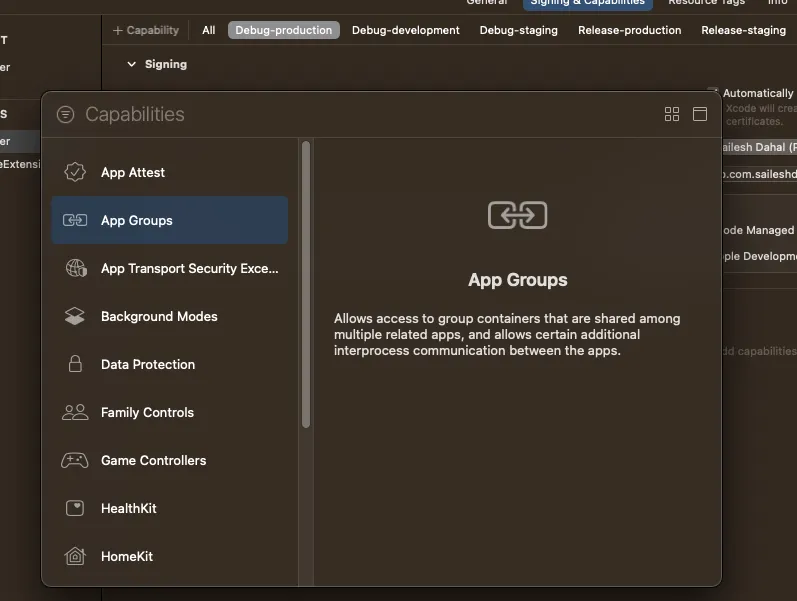Toggle the detail pane layout icon

(700, 114)
